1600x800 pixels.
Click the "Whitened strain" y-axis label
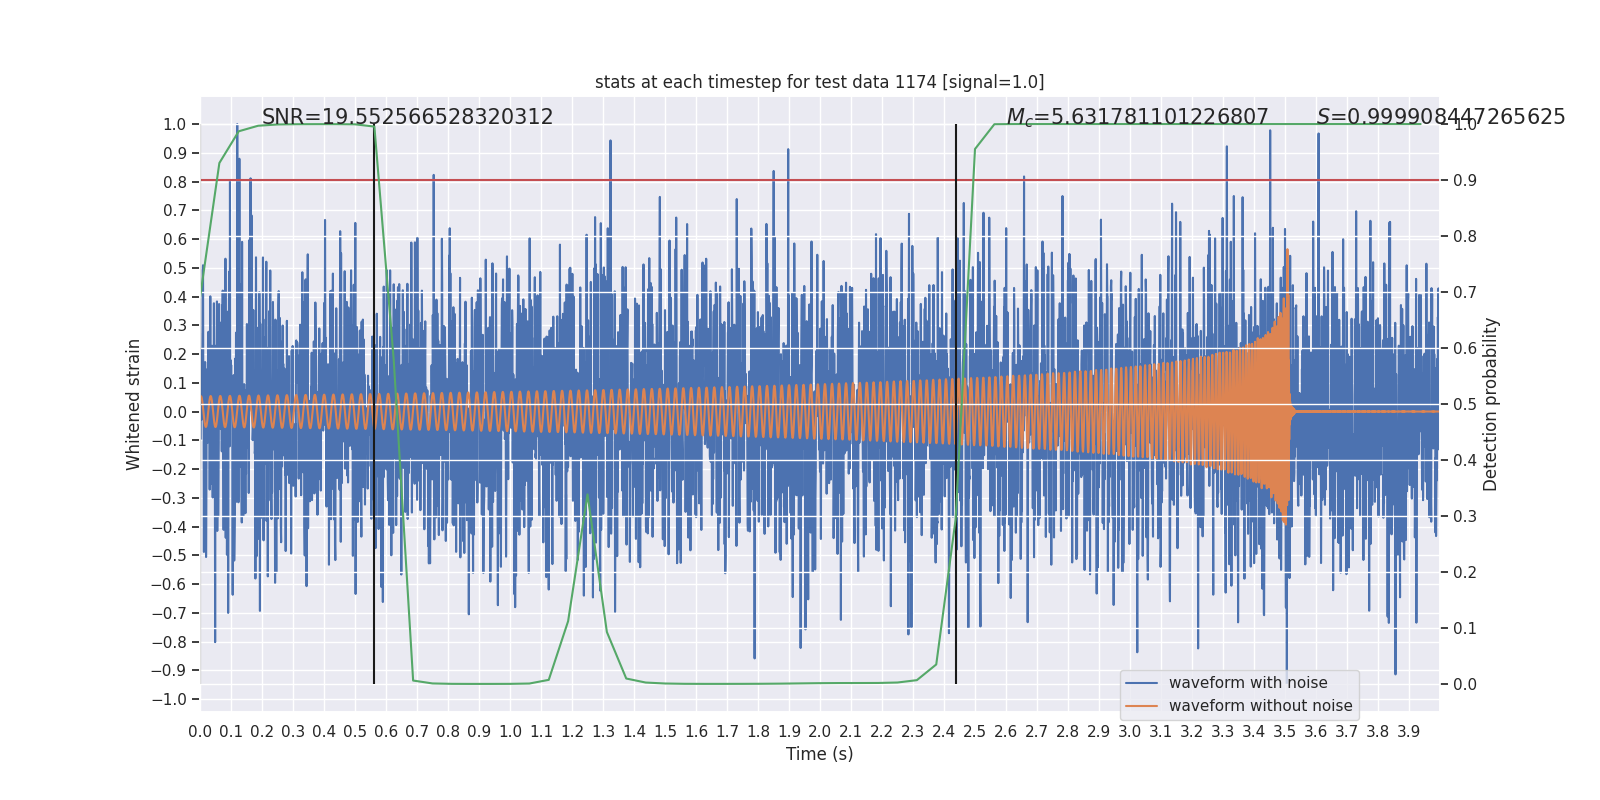pos(134,404)
